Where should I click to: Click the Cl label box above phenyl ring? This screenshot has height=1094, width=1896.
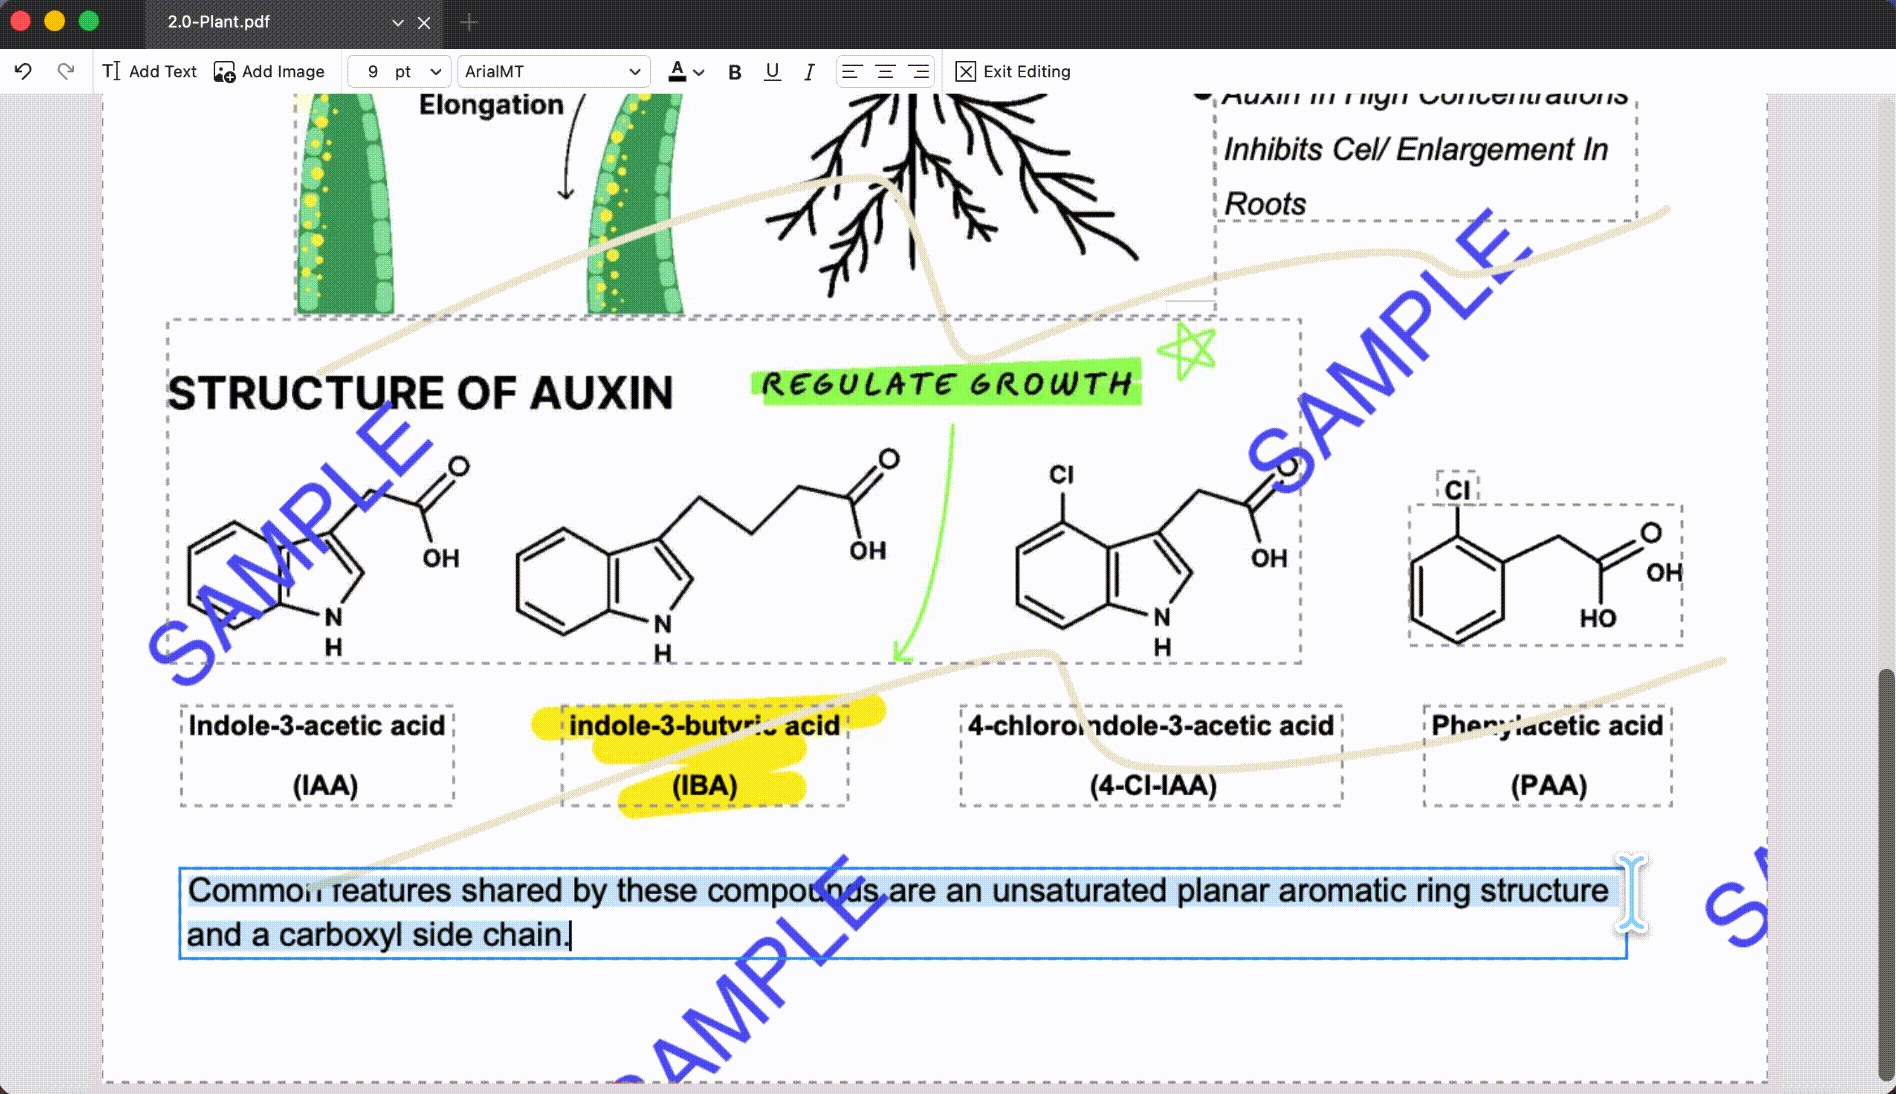point(1457,489)
